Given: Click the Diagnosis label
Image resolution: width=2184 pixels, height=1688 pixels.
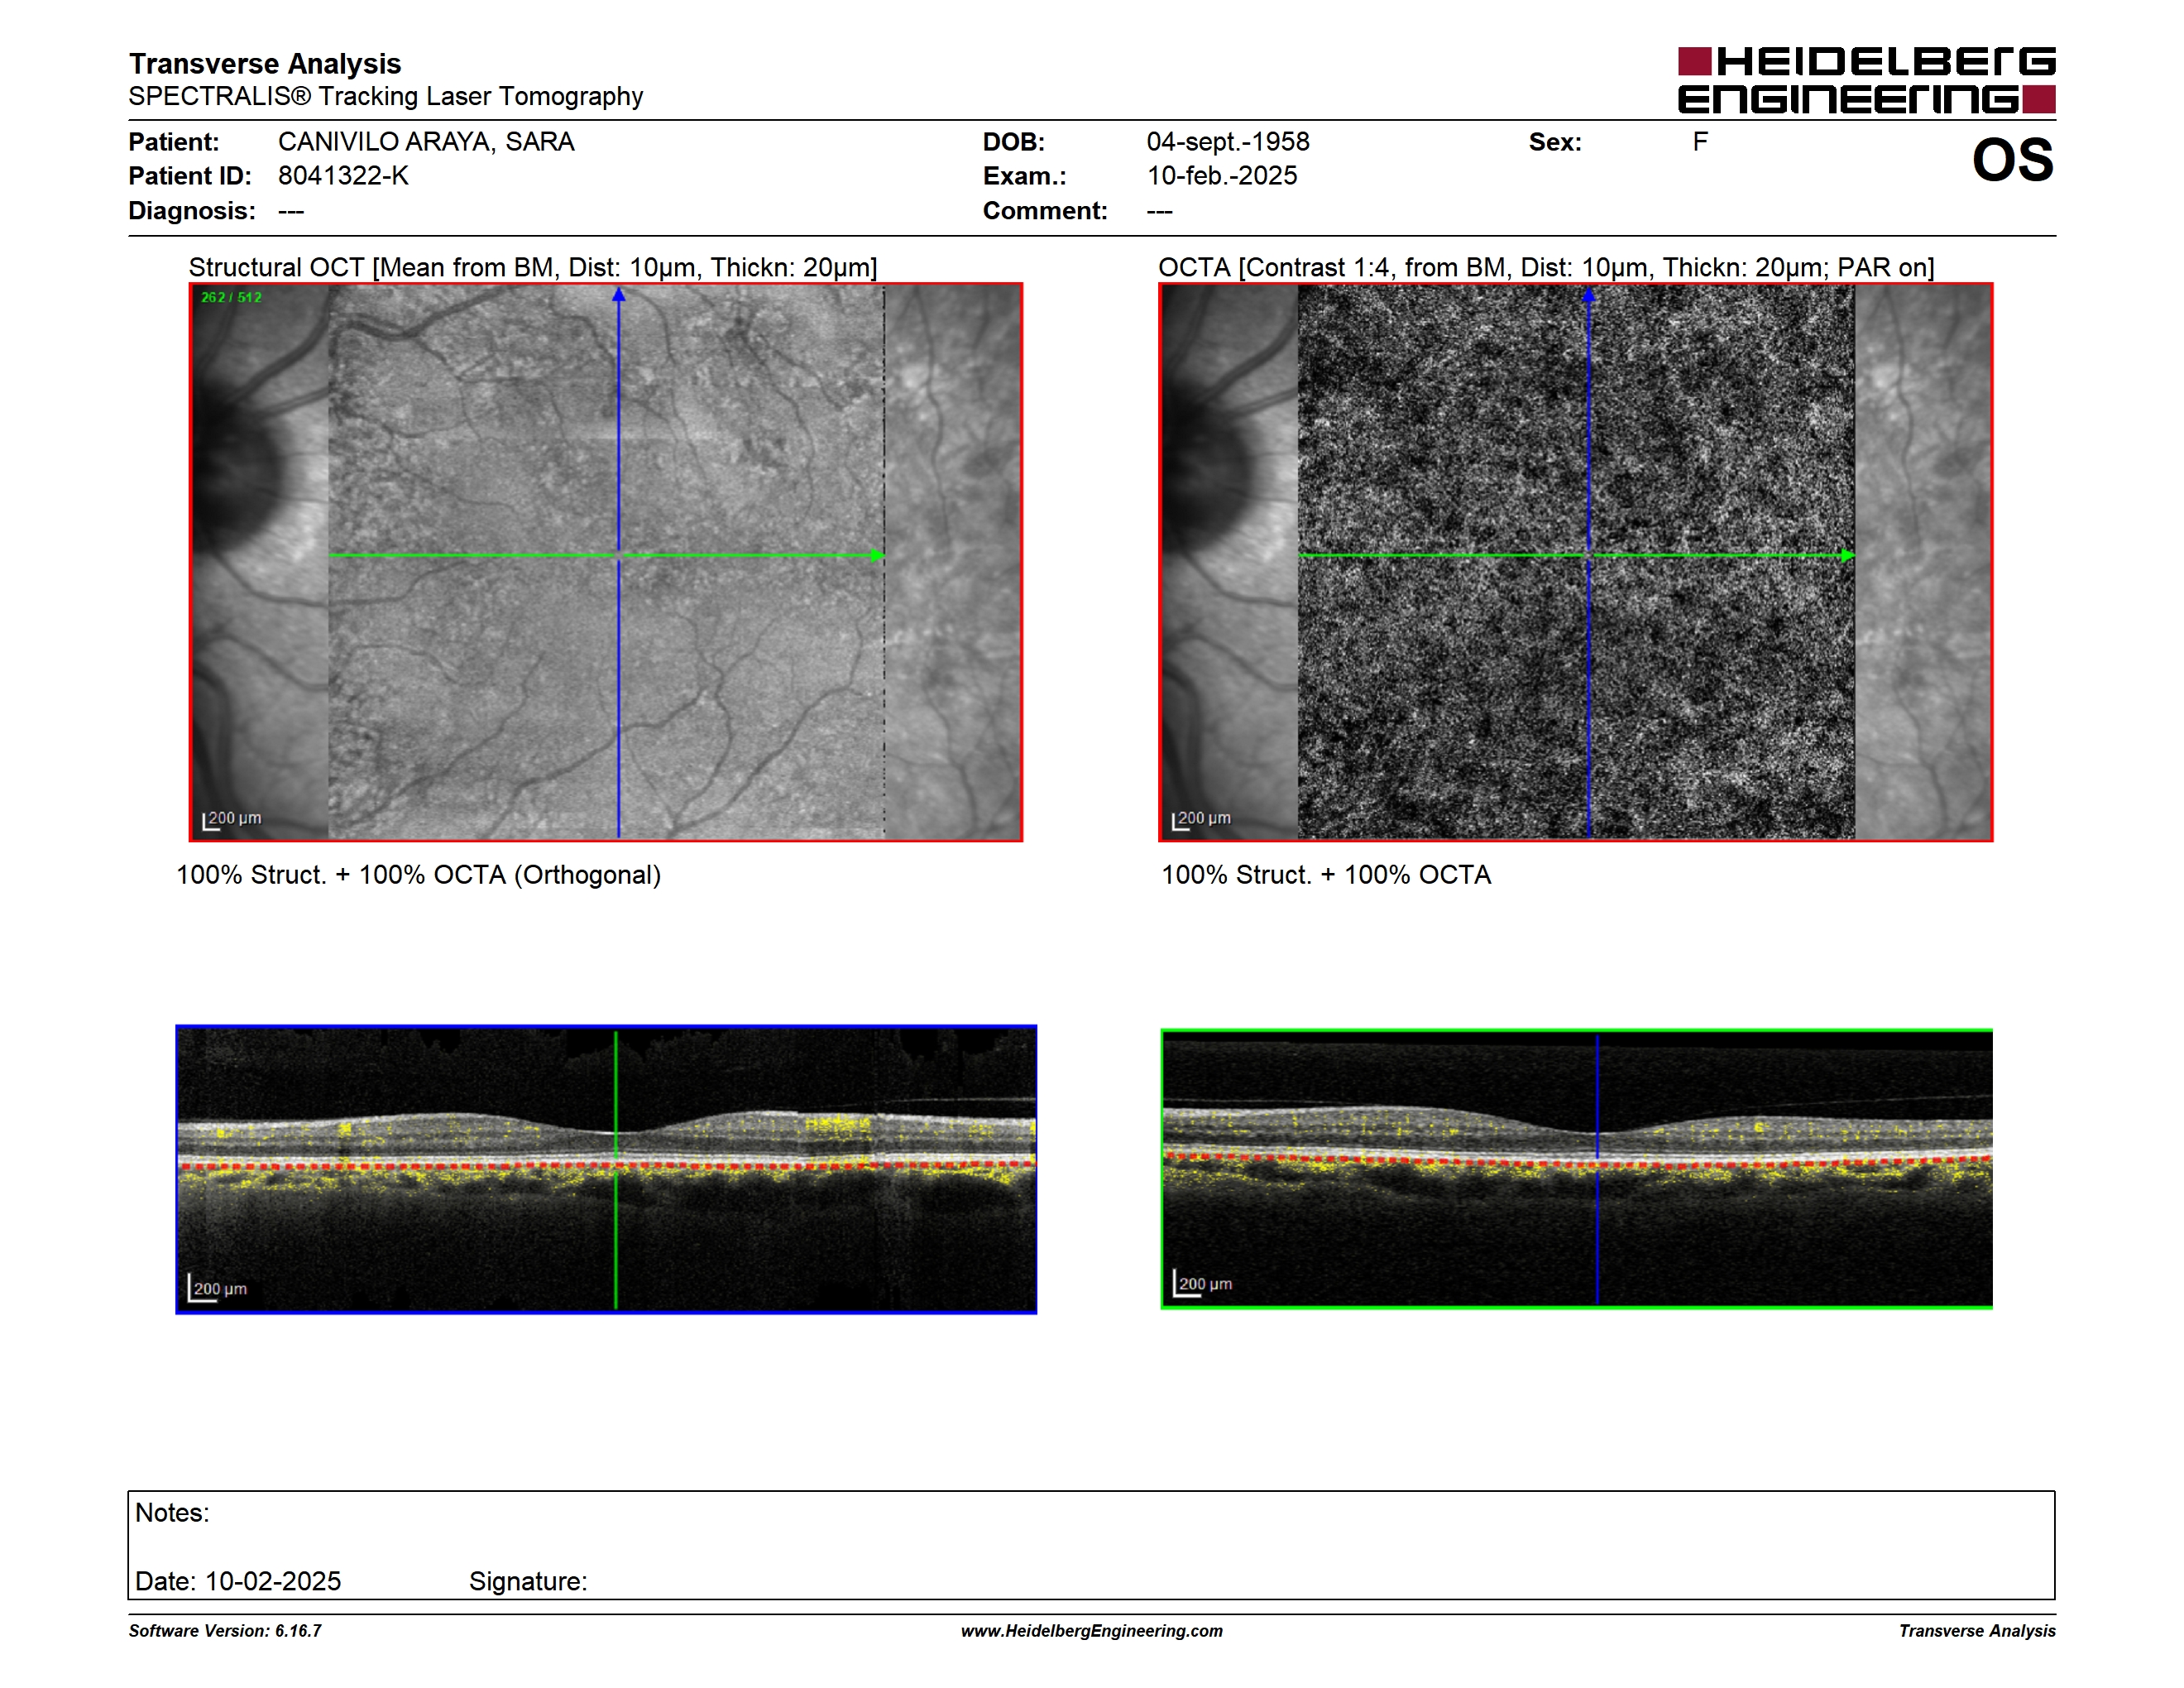Looking at the screenshot, I should tap(191, 211).
